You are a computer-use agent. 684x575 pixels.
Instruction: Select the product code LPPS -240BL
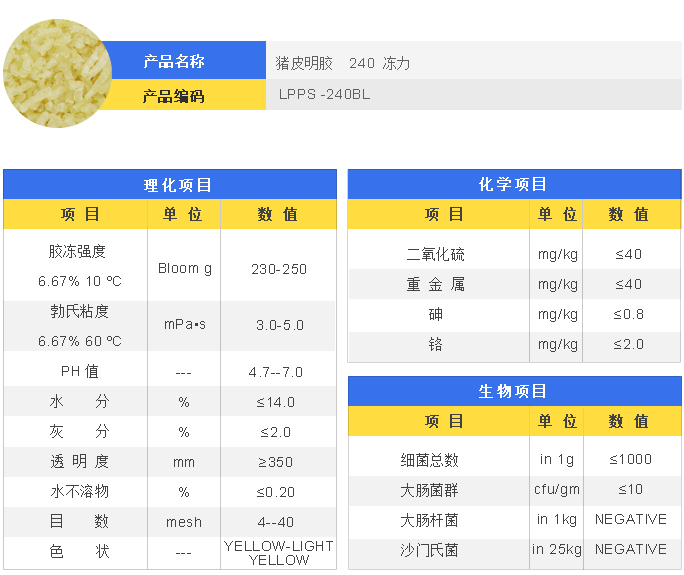coord(326,96)
